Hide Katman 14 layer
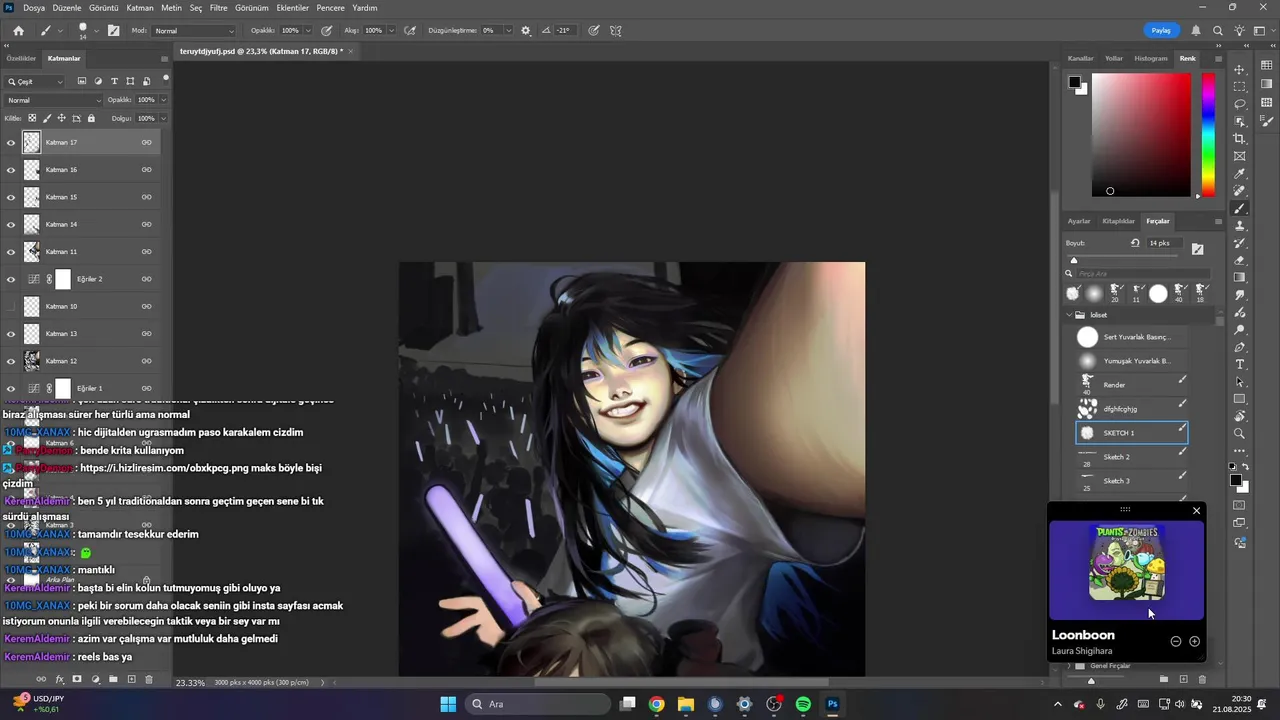Screen dimensions: 1280x720 pyautogui.click(x=11, y=225)
